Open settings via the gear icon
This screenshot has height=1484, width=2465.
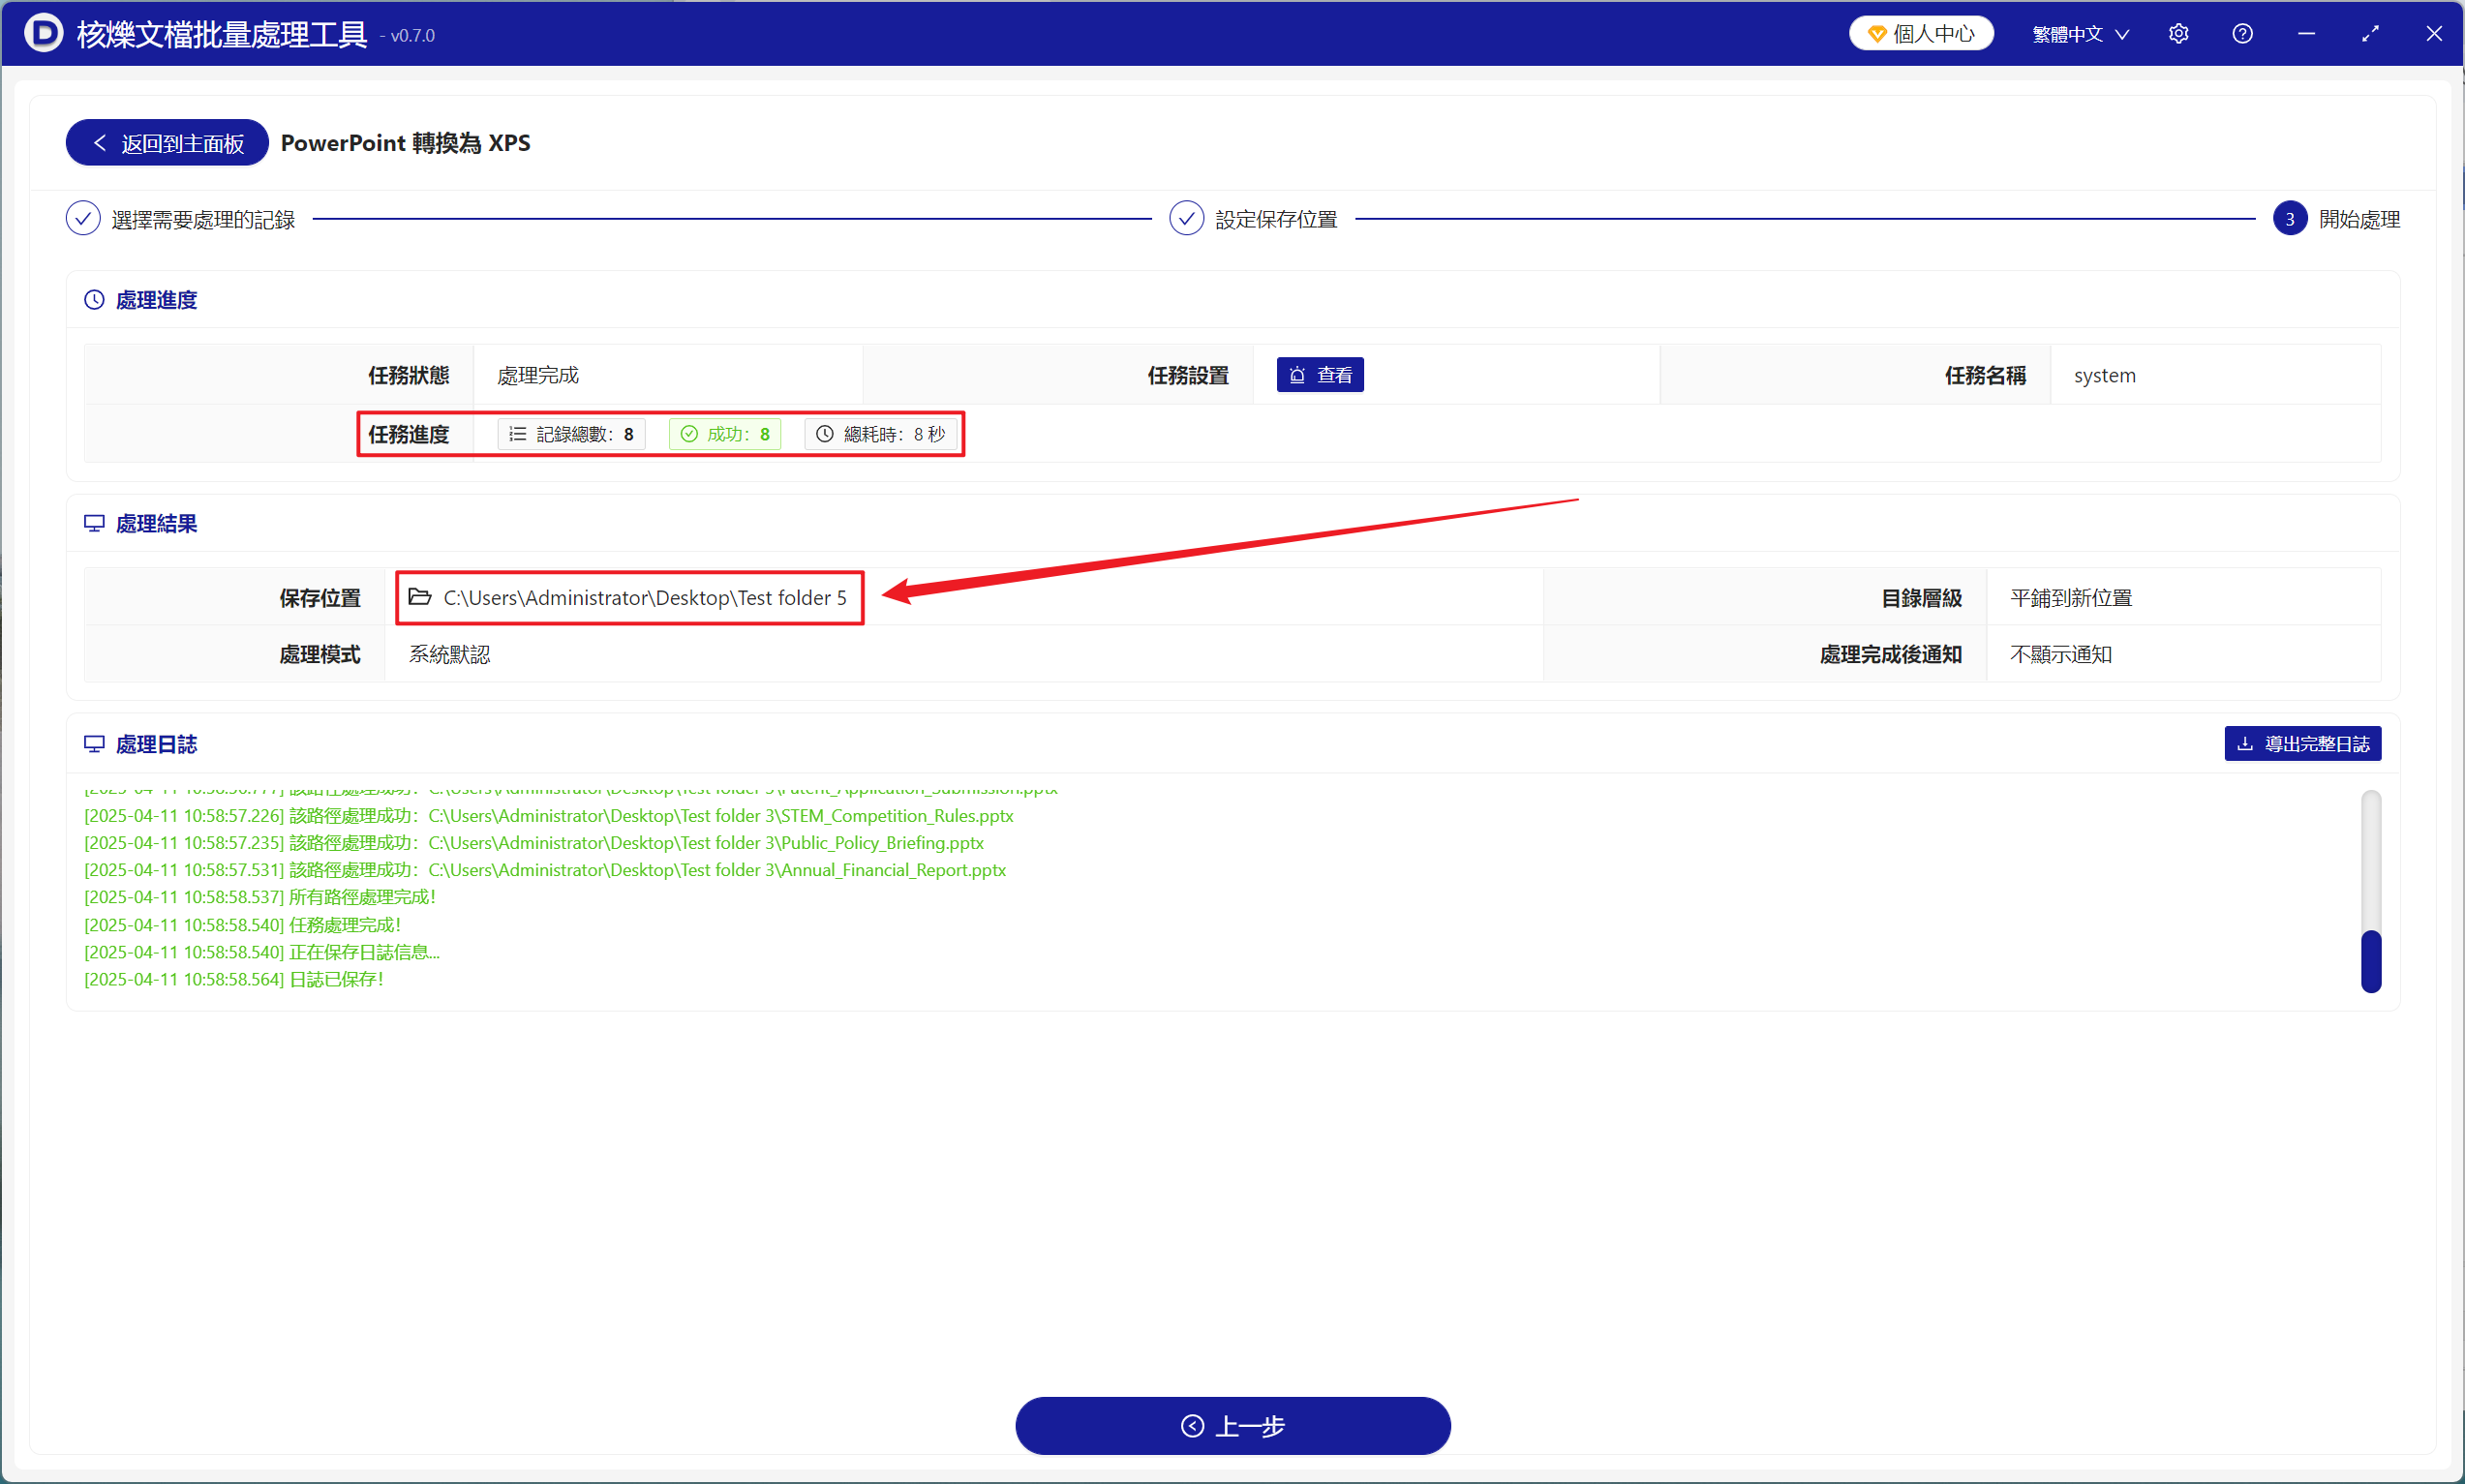[x=2178, y=34]
